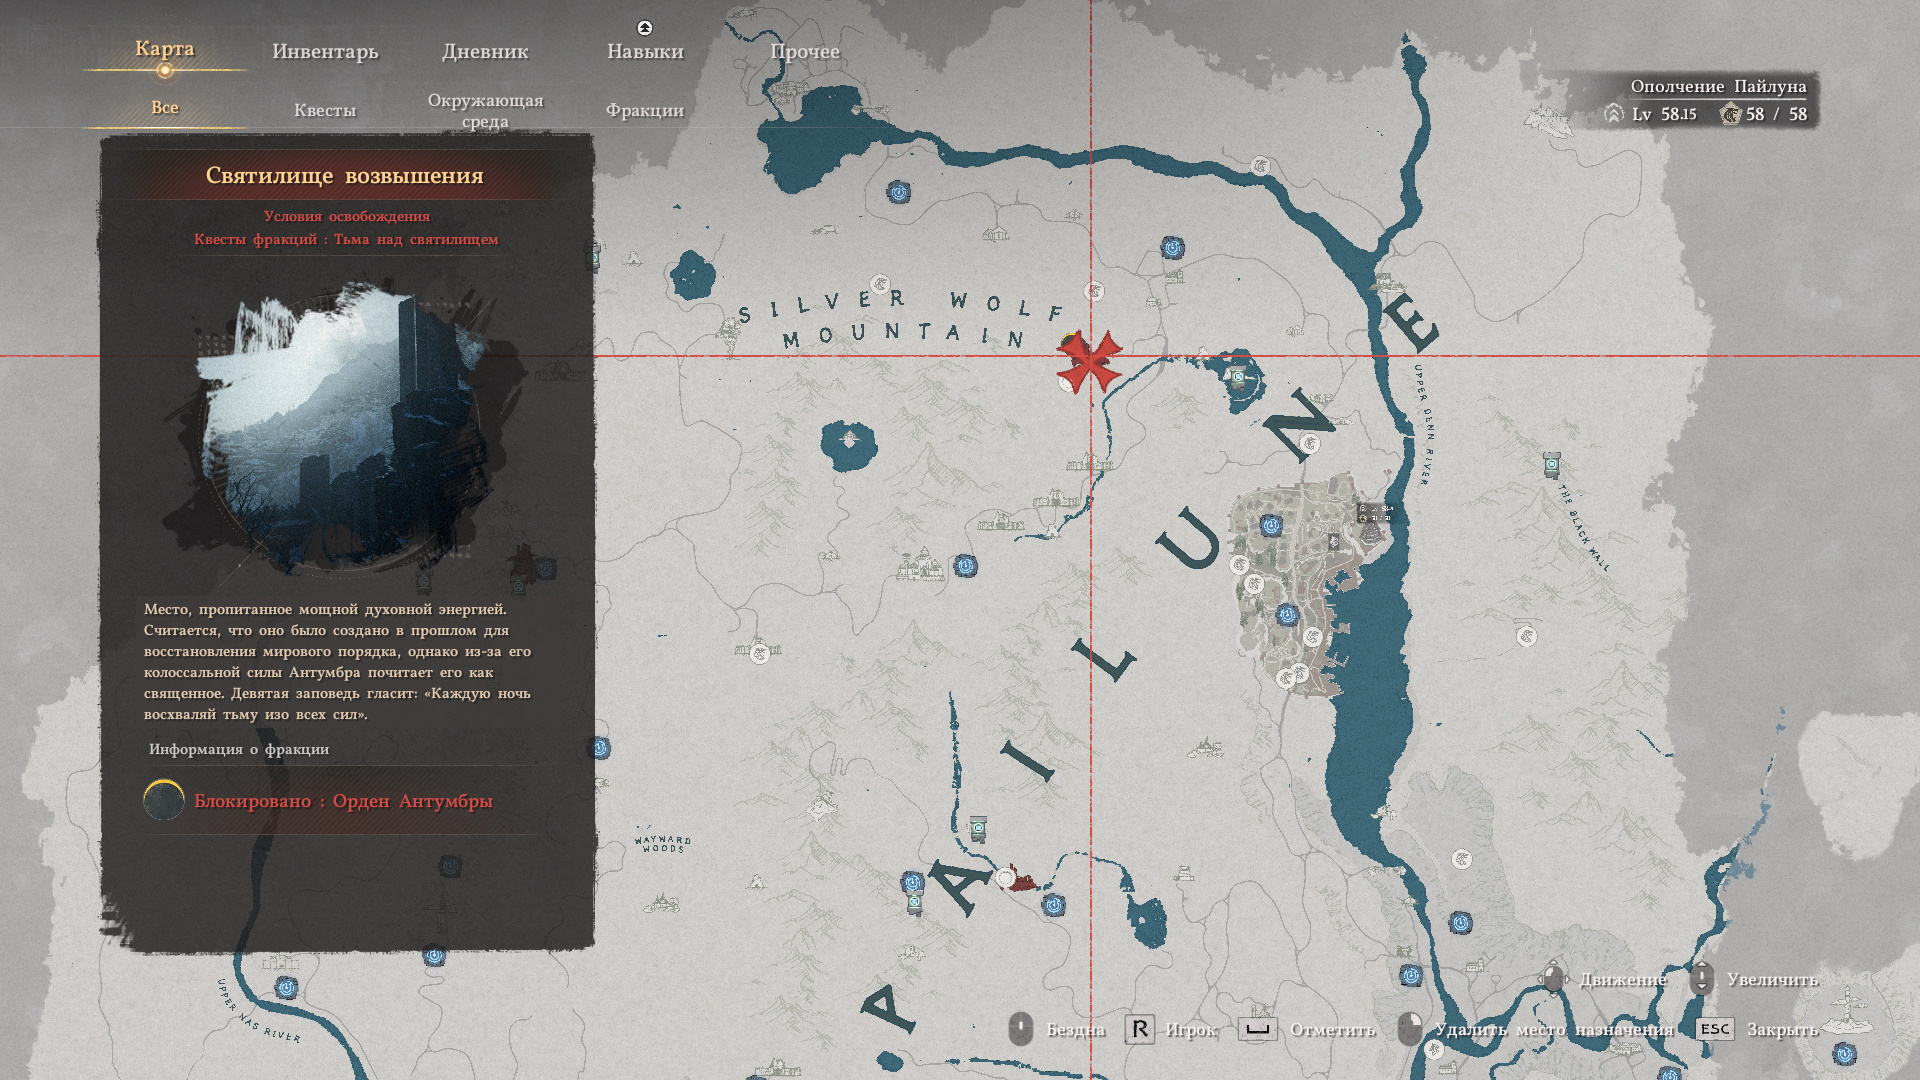
Task: Select Окружающая среда filter
Action: pos(485,110)
